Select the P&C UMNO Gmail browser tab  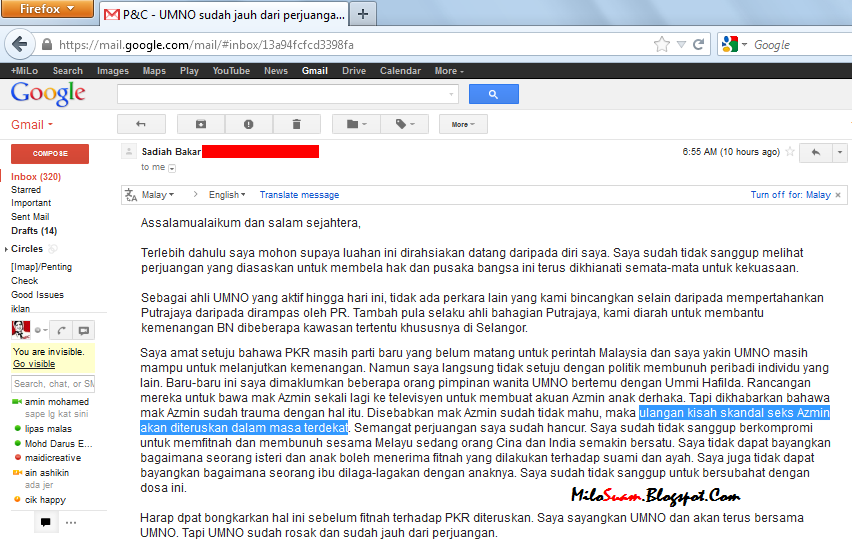click(224, 15)
